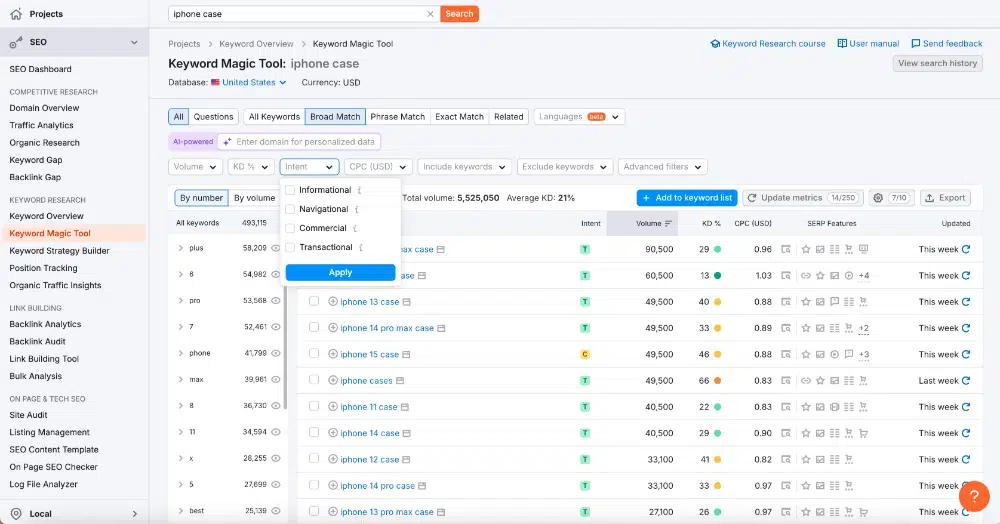Image resolution: width=1000 pixels, height=524 pixels.
Task: Click the AI sparkle icon in domain field
Action: click(x=227, y=142)
